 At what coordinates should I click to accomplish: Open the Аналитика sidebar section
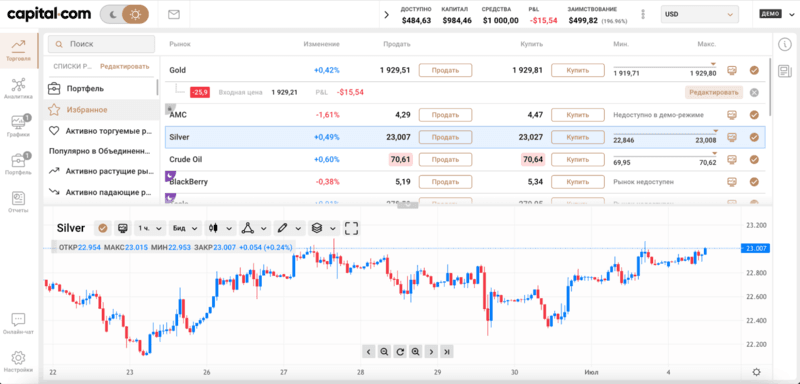[x=18, y=89]
